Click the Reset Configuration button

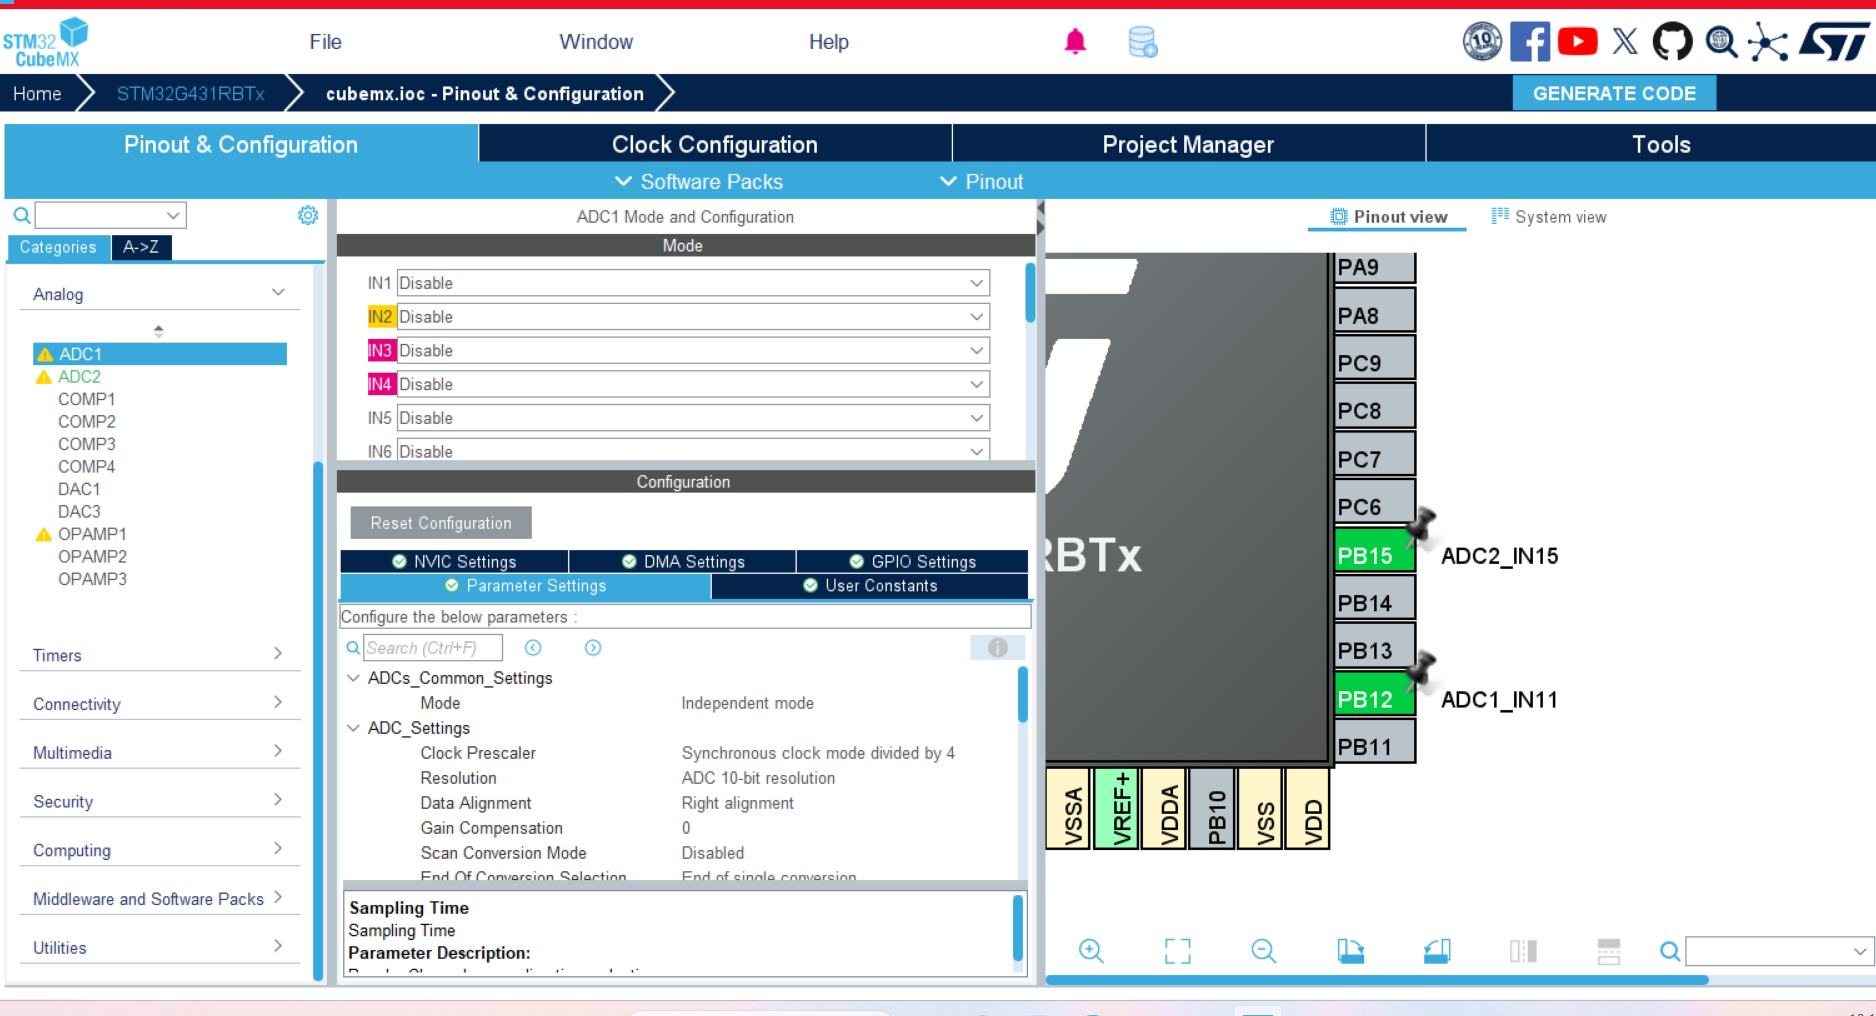click(x=441, y=523)
